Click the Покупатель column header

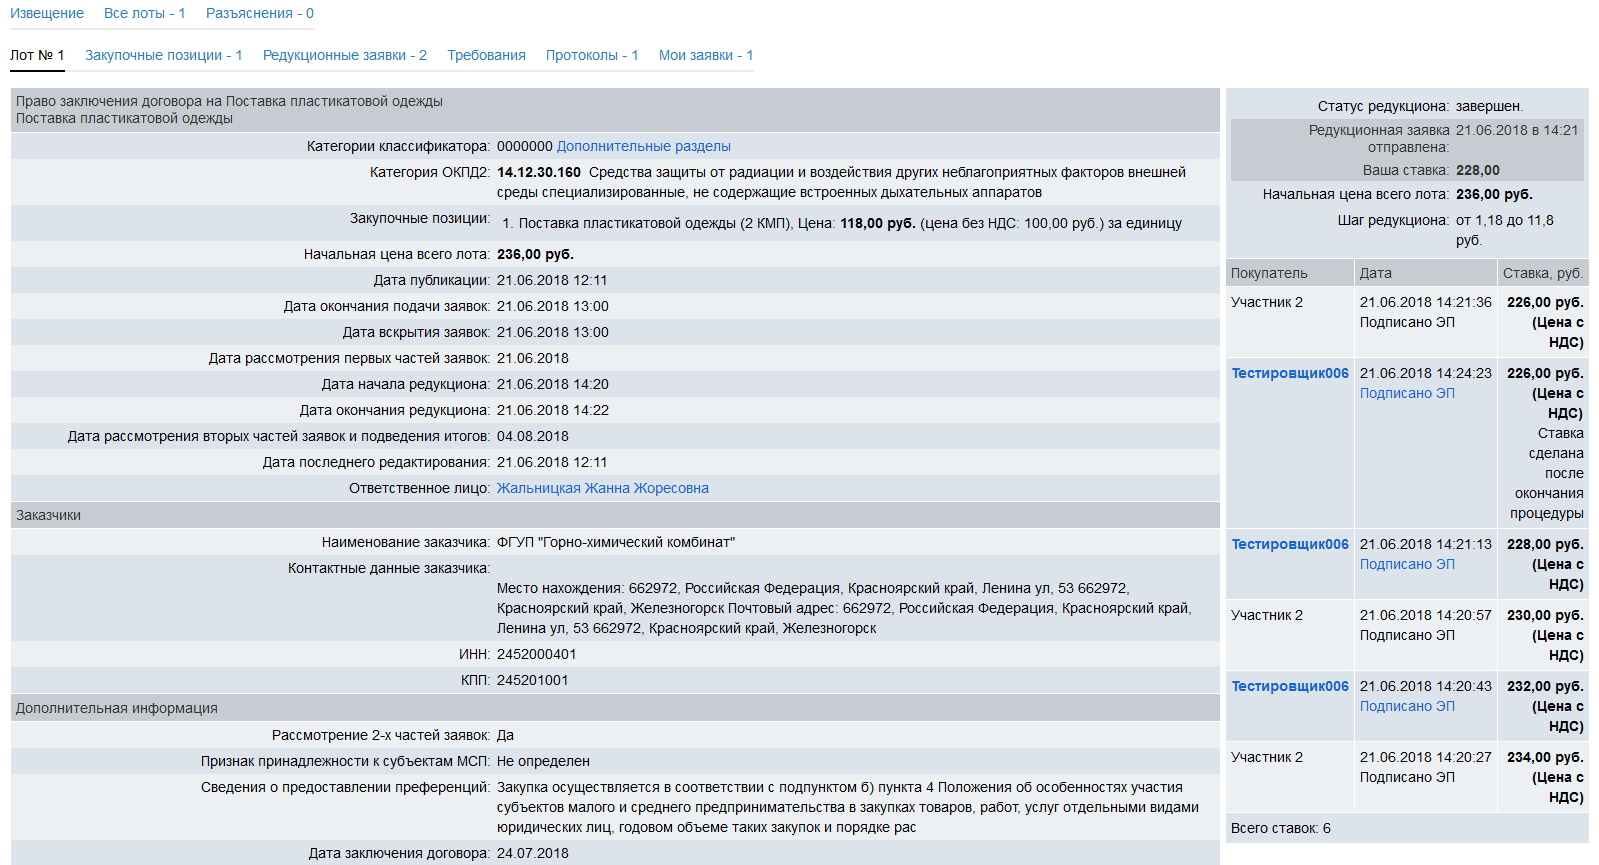click(x=1268, y=273)
